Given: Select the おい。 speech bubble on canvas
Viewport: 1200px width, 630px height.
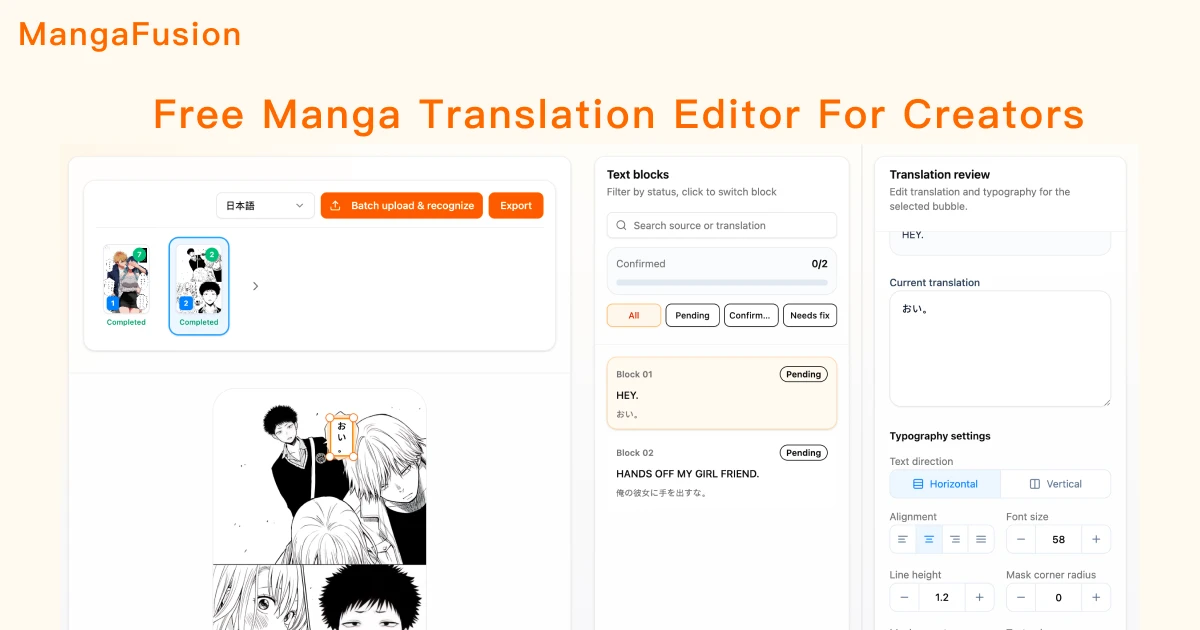Looking at the screenshot, I should click(340, 436).
